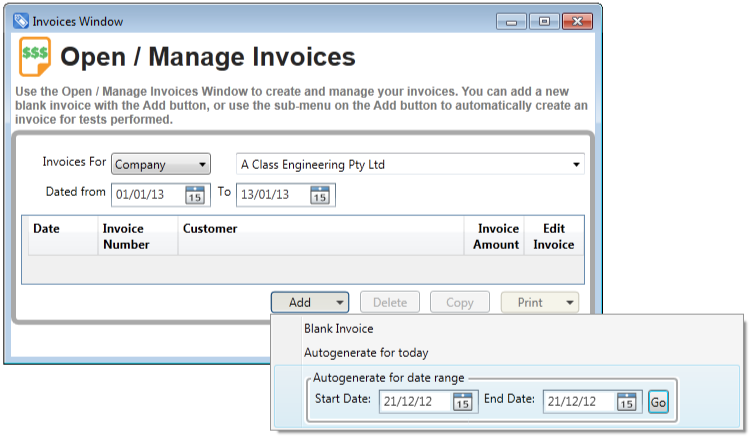Click the Invoices Window title bar icon
Viewport: 750px width, 436px height.
coord(20,19)
